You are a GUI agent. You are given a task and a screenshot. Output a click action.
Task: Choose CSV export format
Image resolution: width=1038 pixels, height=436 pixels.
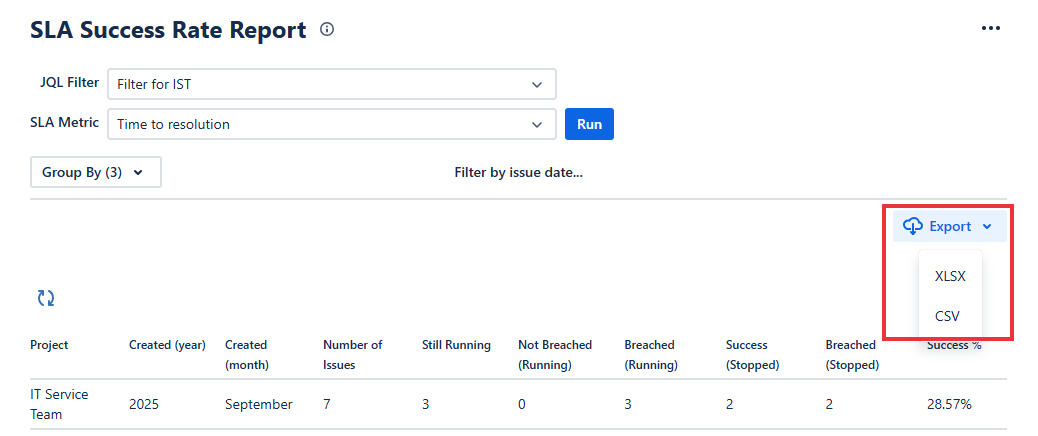click(946, 315)
